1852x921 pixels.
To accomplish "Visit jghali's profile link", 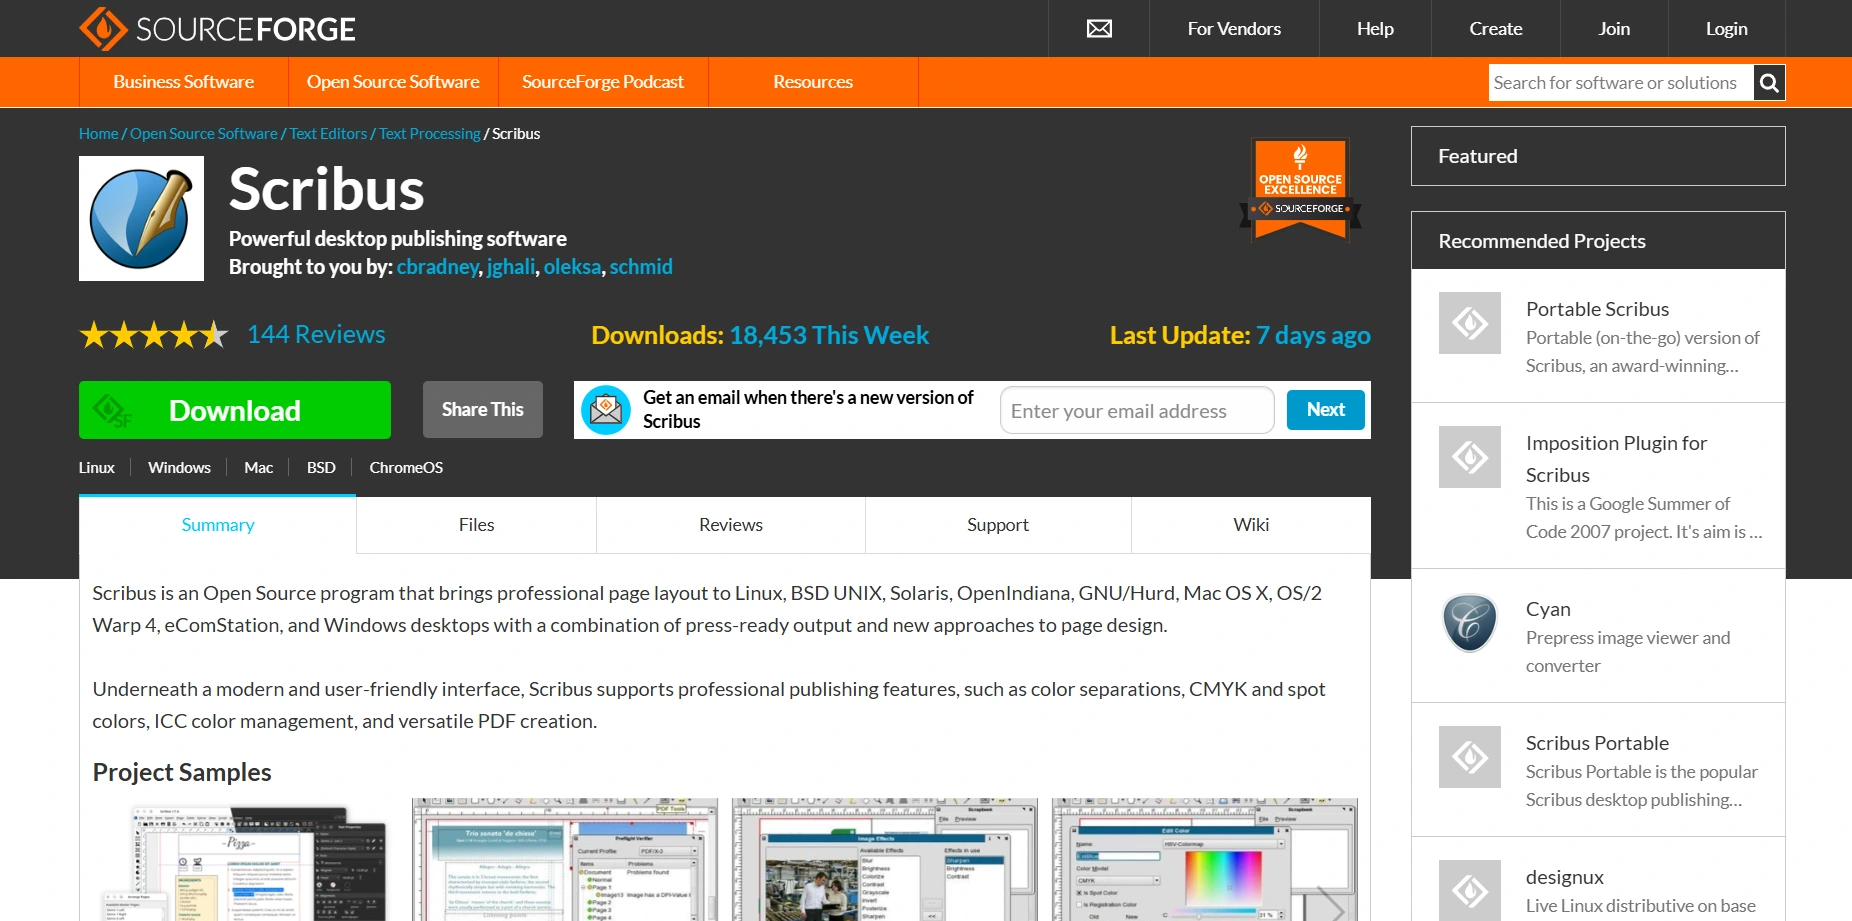I will coord(511,267).
